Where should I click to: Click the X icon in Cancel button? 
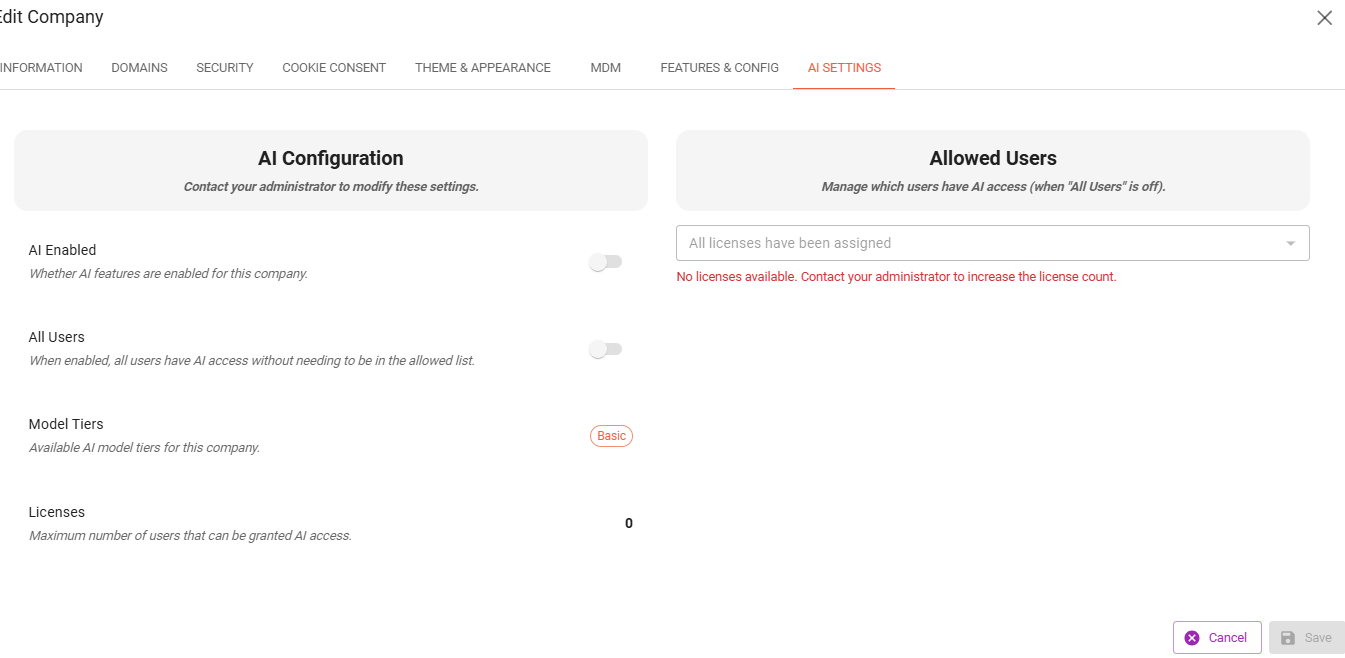[1191, 638]
